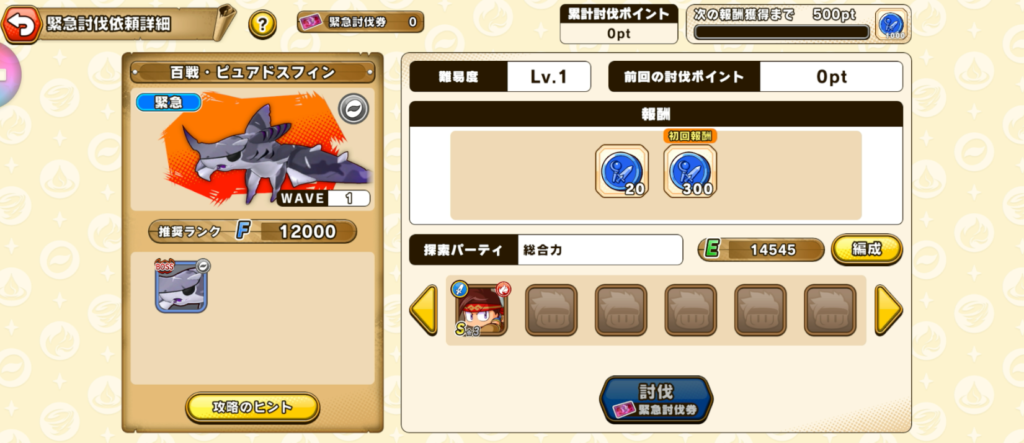Show previous party with left arrow
1024x443 pixels.
click(x=423, y=310)
